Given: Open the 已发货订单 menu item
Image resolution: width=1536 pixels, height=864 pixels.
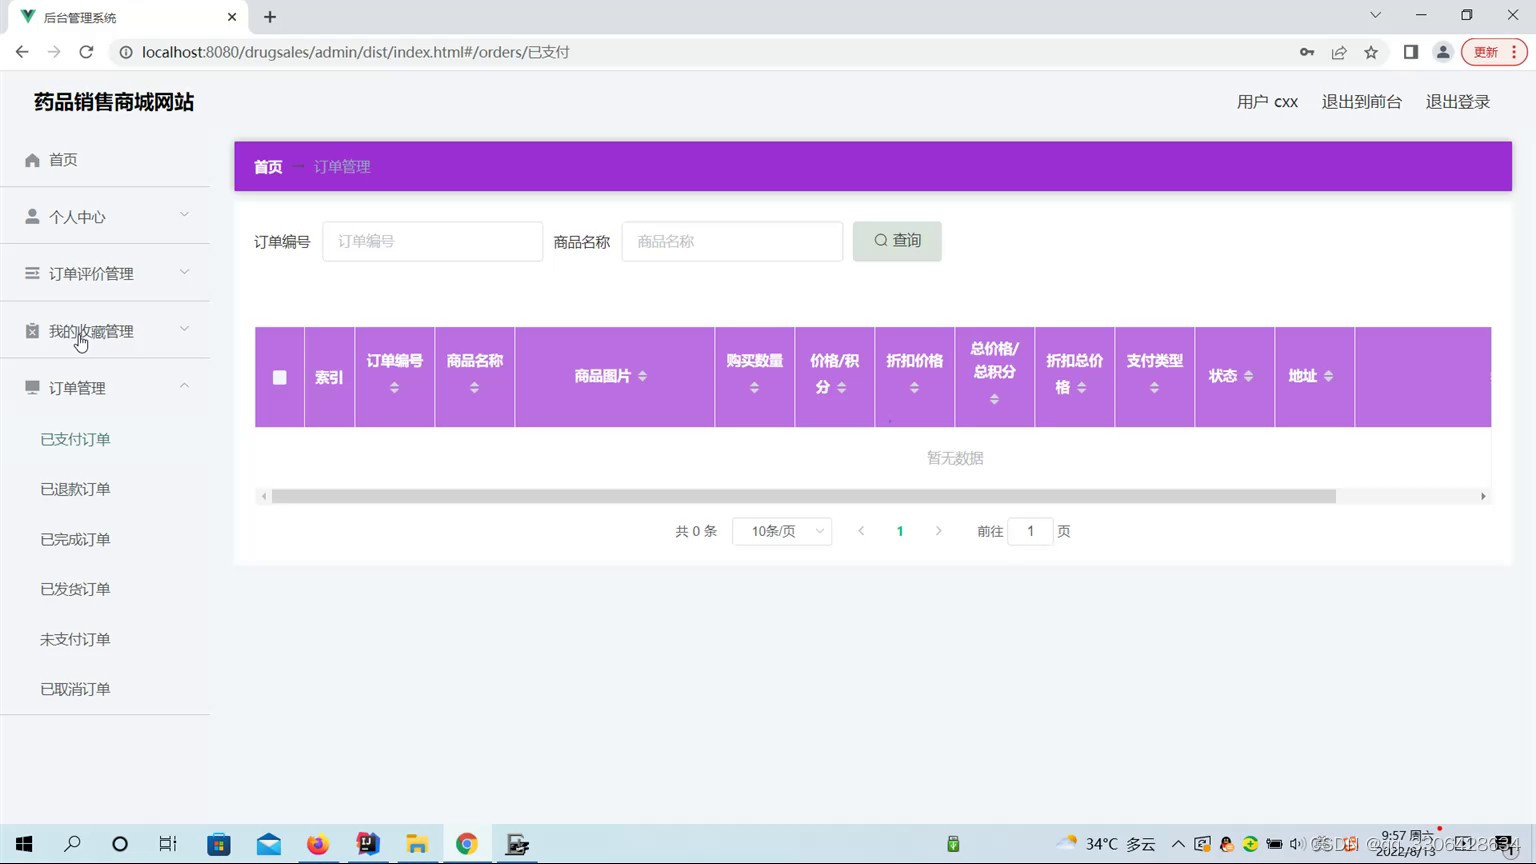Looking at the screenshot, I should pos(75,589).
